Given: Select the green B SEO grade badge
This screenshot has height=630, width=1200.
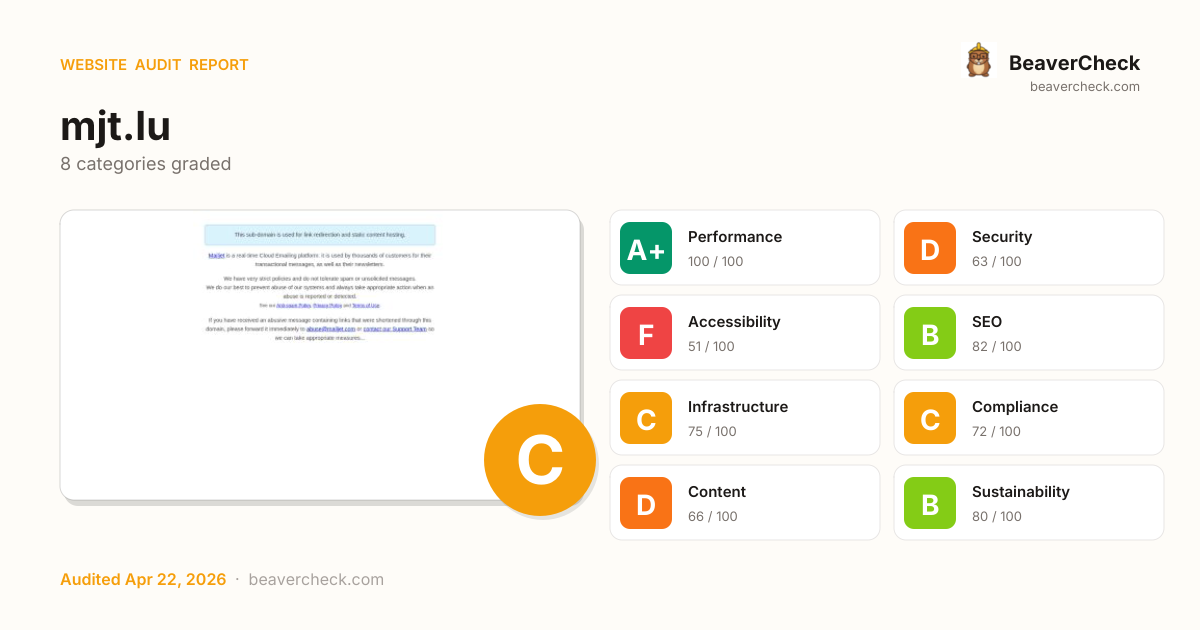Looking at the screenshot, I should pyautogui.click(x=930, y=333).
